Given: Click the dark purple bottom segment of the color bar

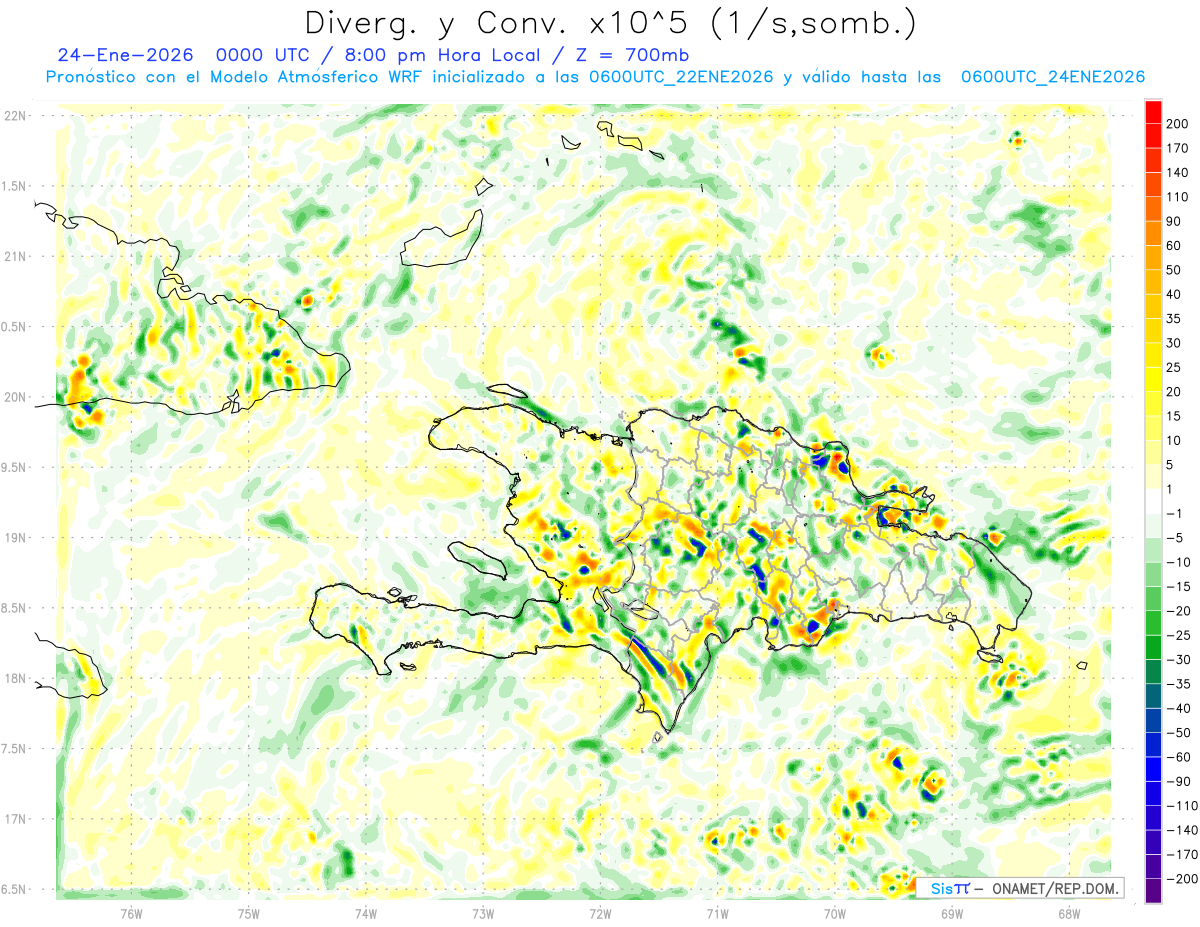Looking at the screenshot, I should [1153, 890].
